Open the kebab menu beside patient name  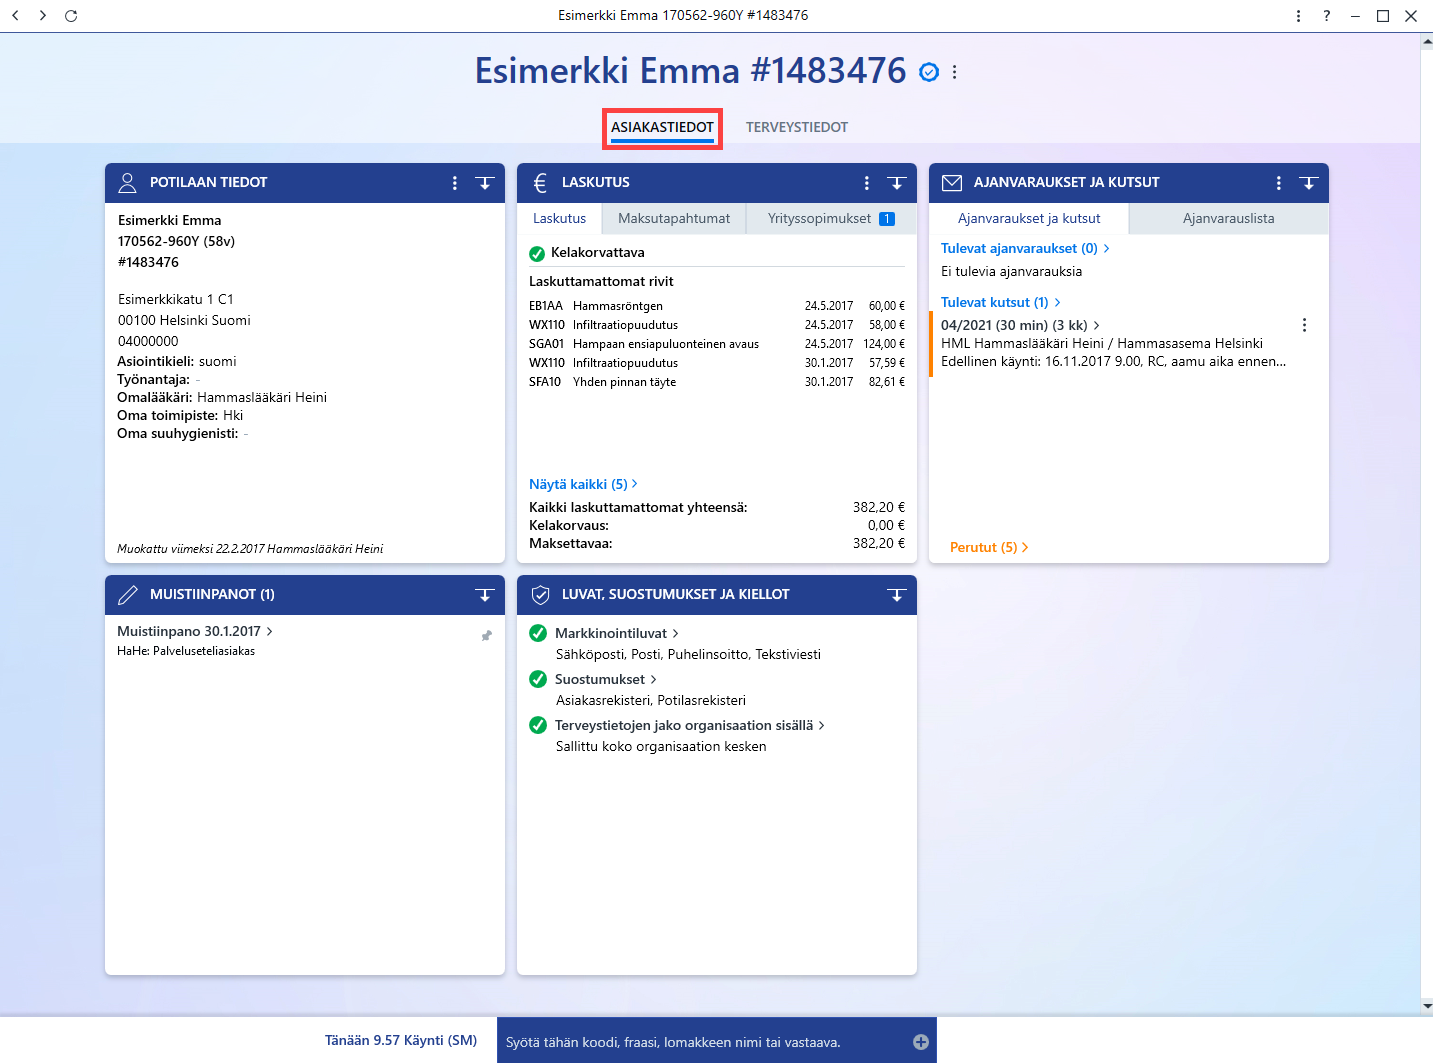pyautogui.click(x=955, y=72)
